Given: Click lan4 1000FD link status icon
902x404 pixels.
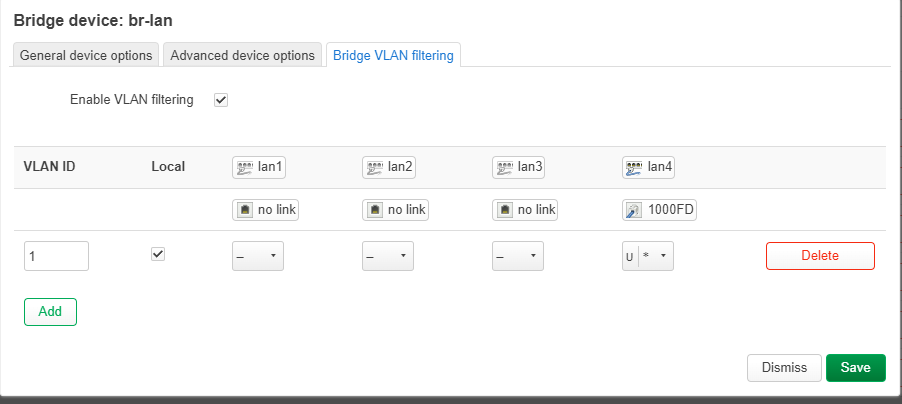Looking at the screenshot, I should click(x=635, y=210).
